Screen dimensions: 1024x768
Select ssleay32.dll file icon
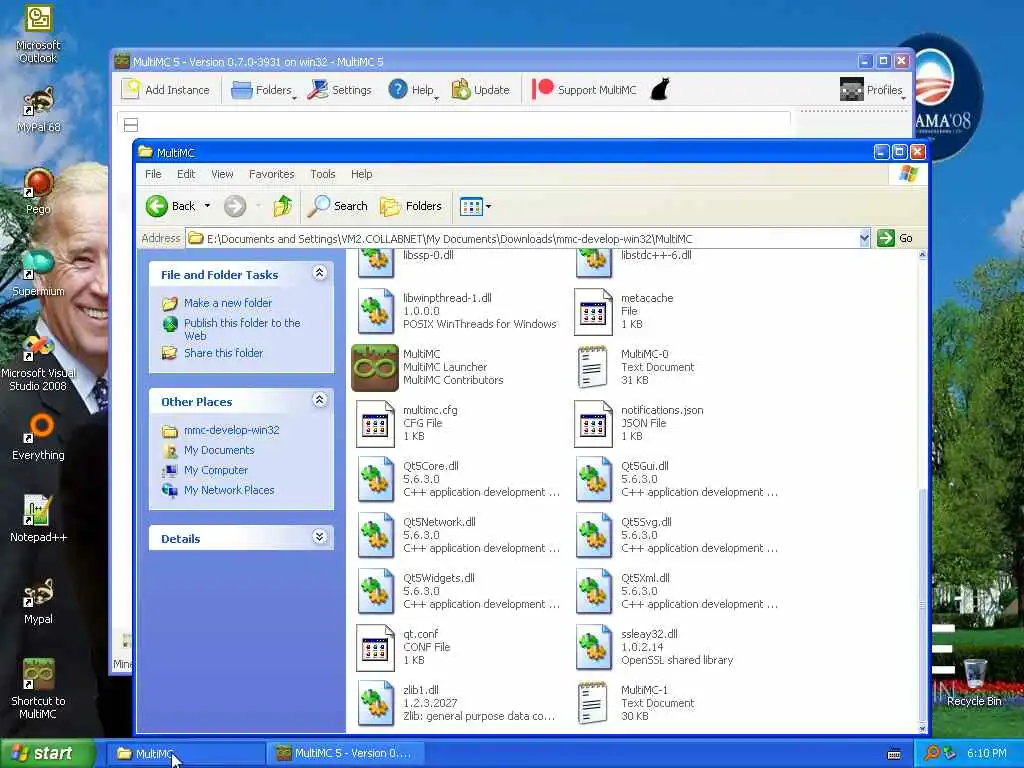pos(593,648)
